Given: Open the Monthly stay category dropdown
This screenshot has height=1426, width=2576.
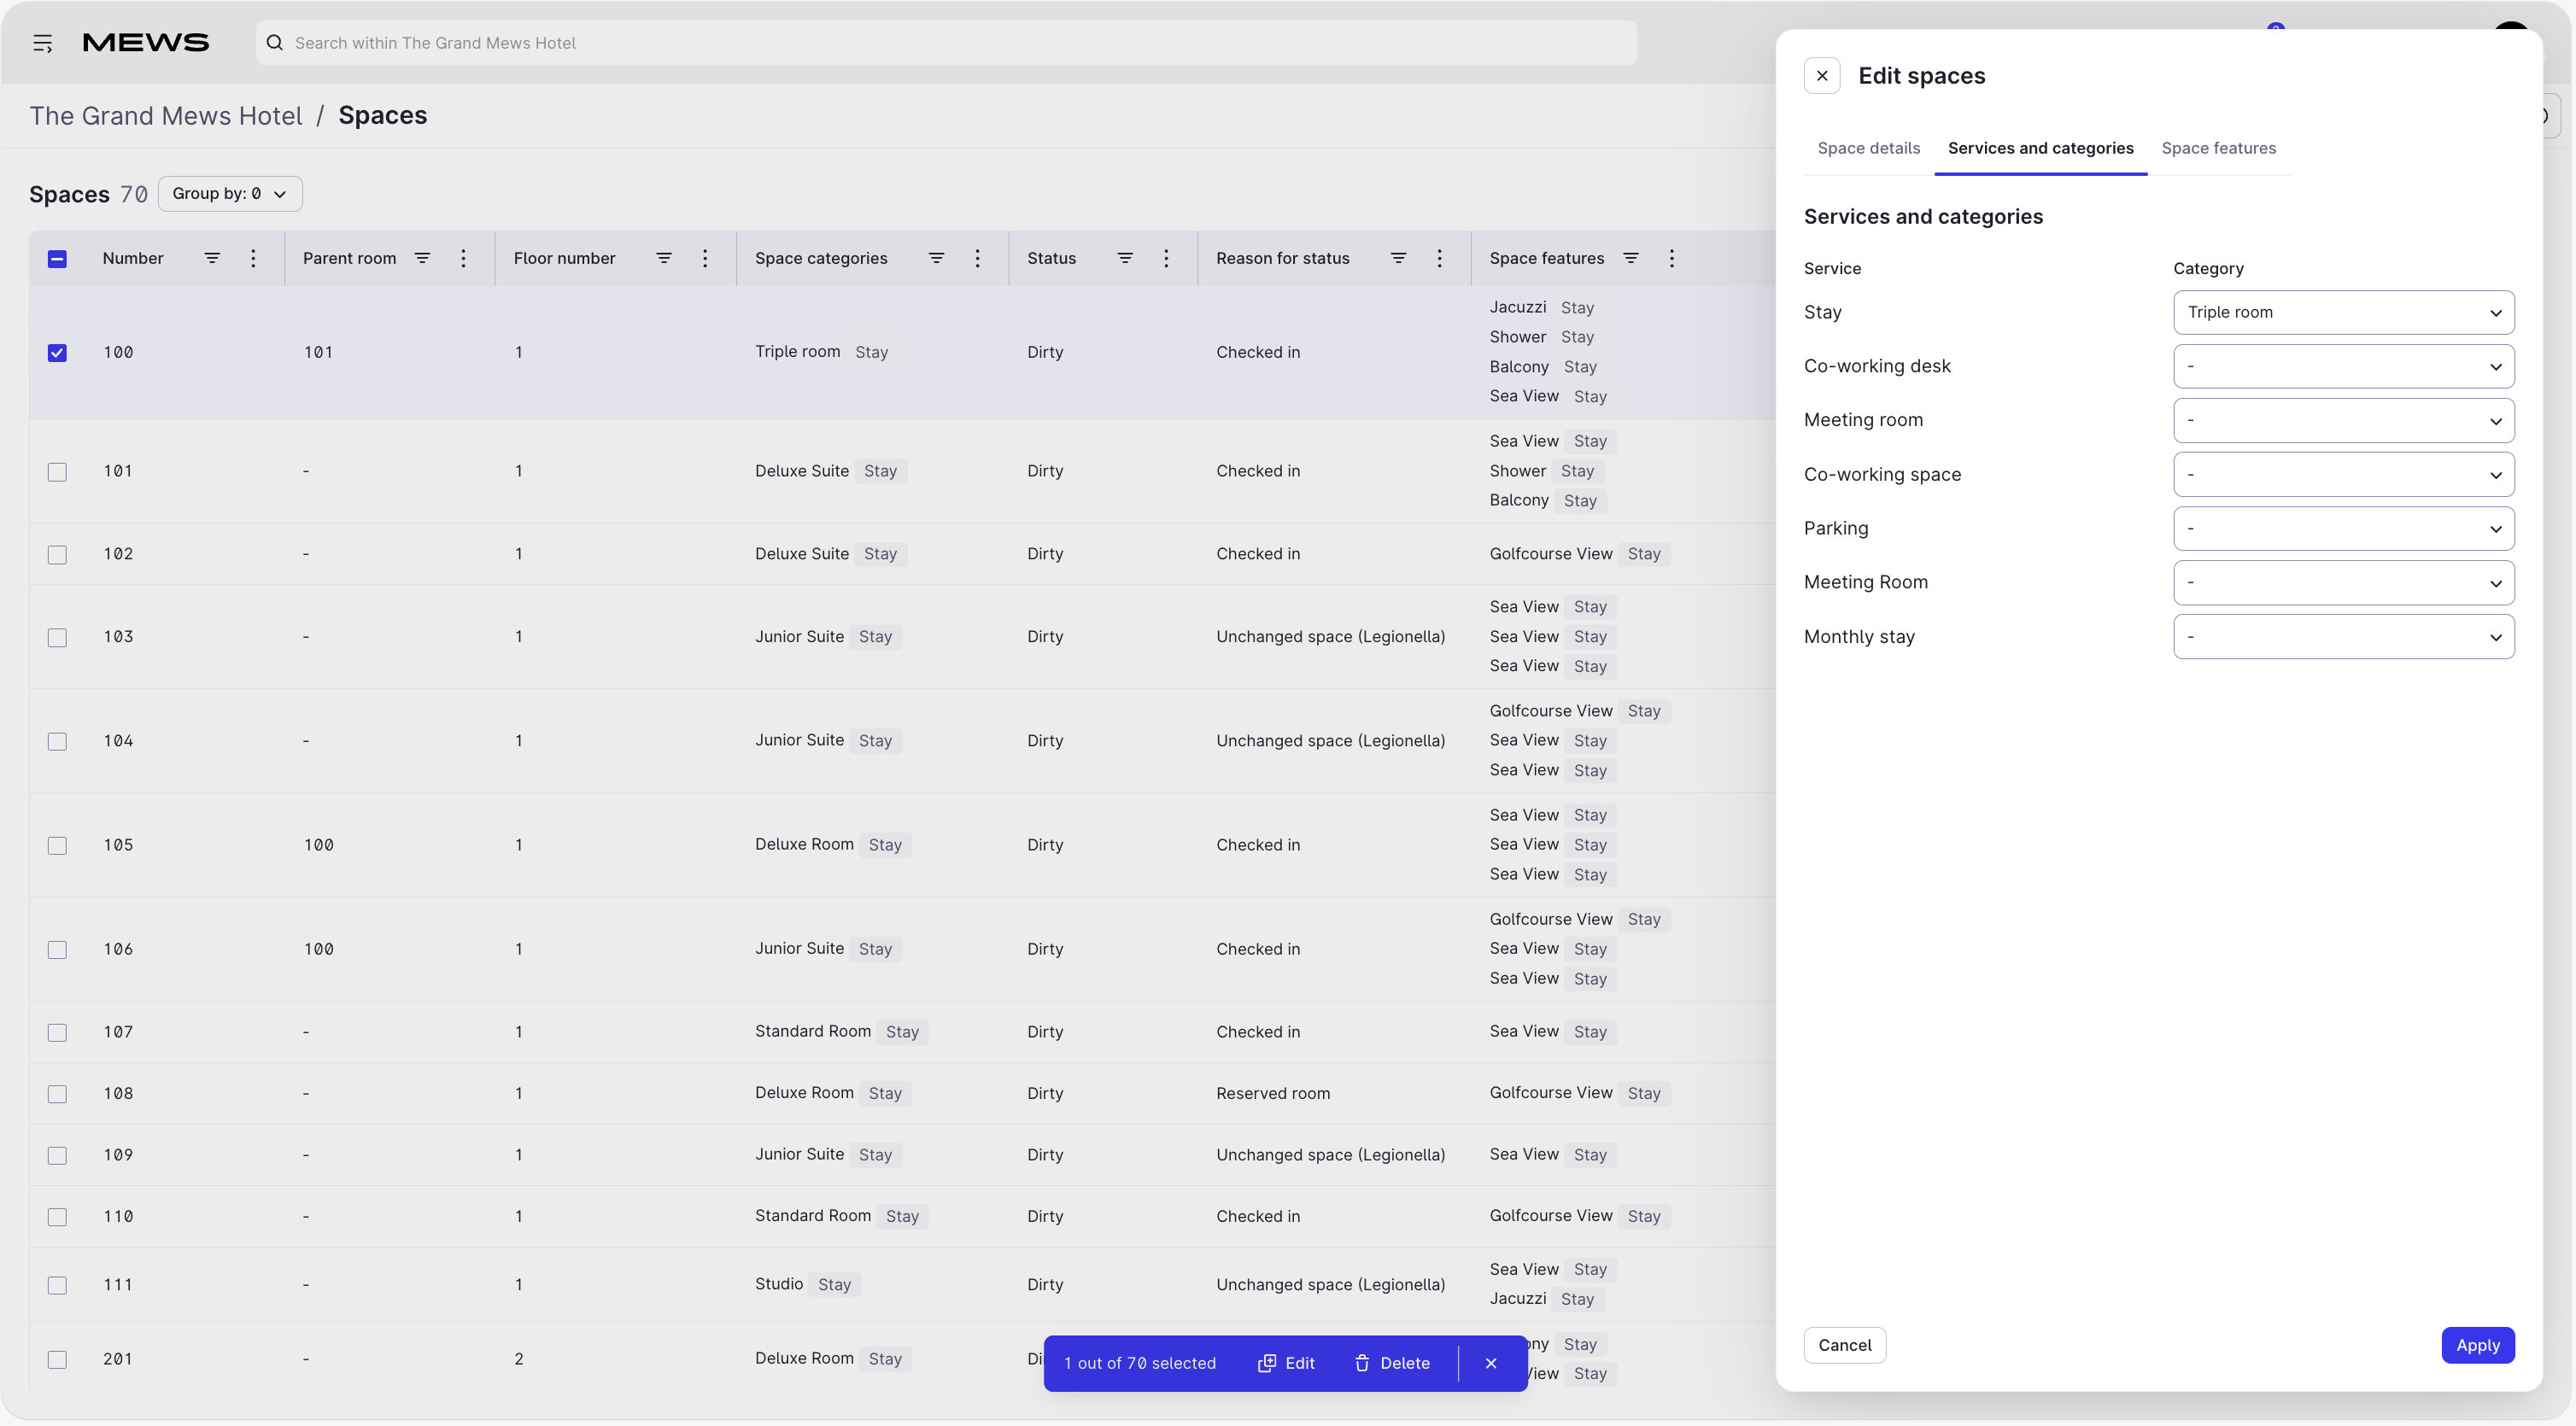Looking at the screenshot, I should pos(2343,636).
